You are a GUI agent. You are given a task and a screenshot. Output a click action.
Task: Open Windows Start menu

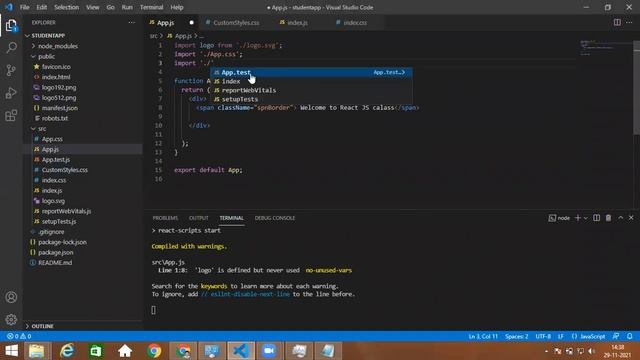11,351
